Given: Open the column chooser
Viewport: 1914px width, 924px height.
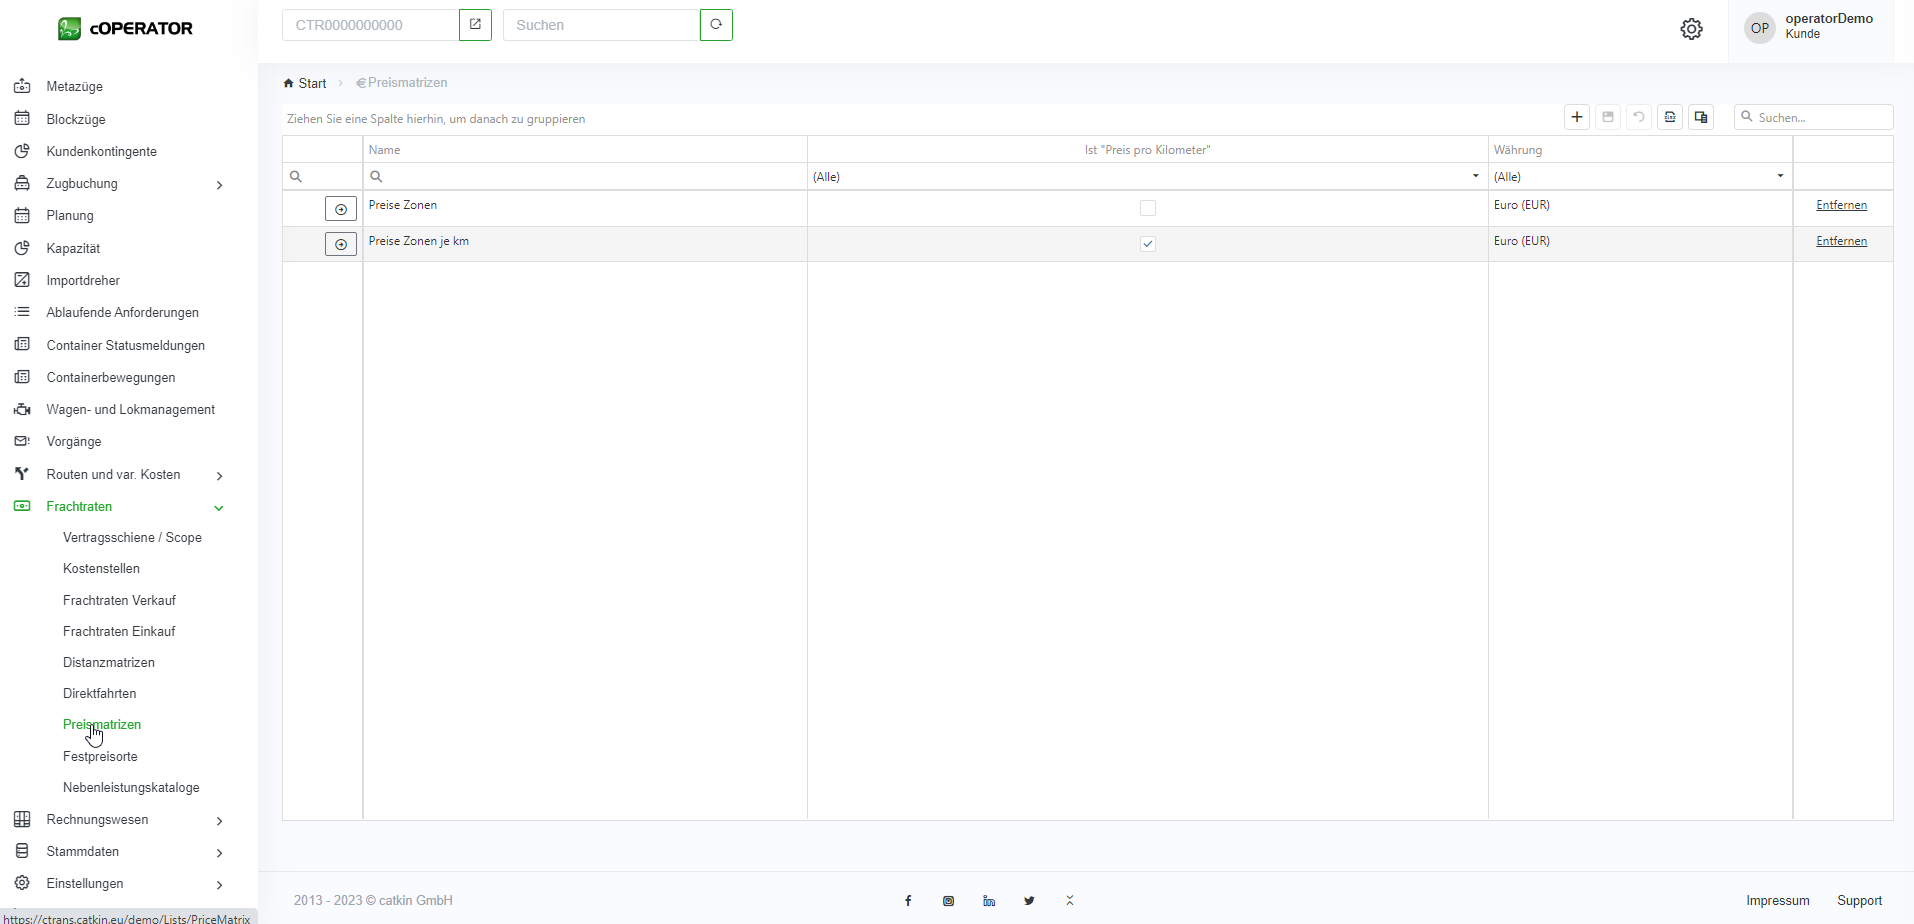Looking at the screenshot, I should (1701, 117).
